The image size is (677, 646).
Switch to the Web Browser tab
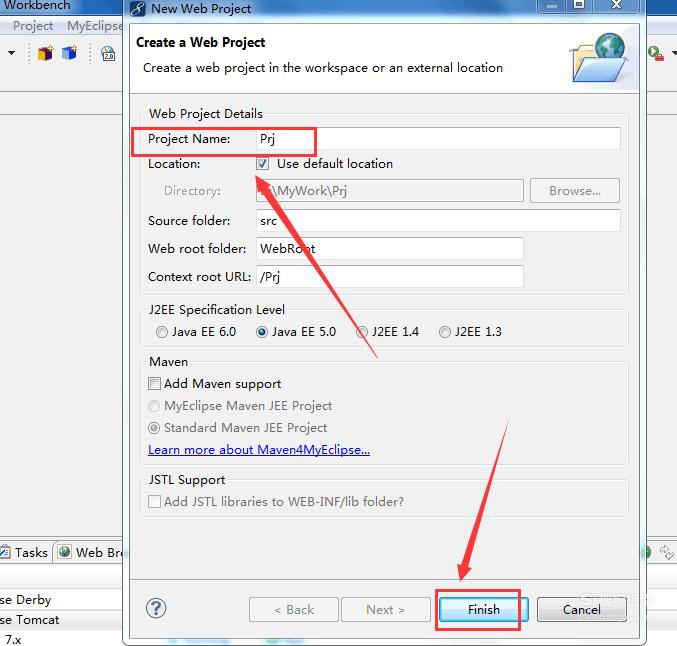(90, 552)
